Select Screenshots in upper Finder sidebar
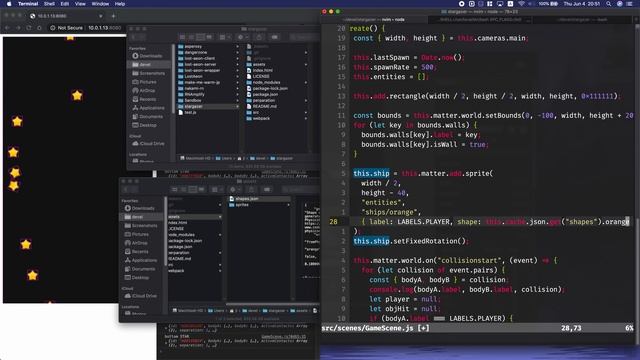Image resolution: width=640 pixels, height=360 pixels. pyautogui.click(x=149, y=73)
